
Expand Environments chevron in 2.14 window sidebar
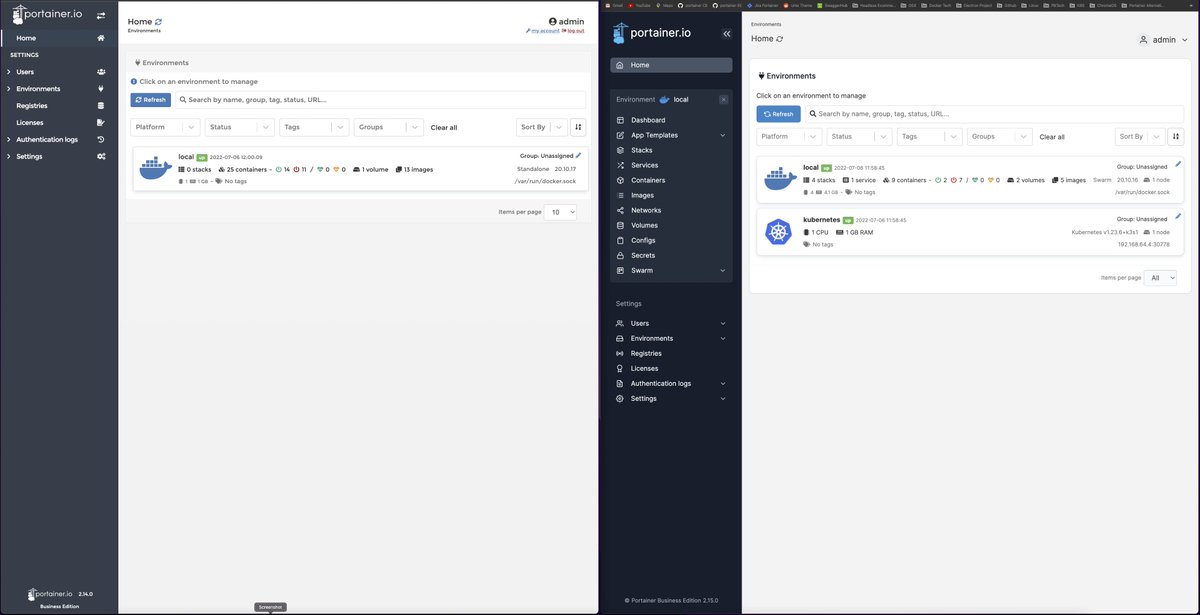[8, 89]
